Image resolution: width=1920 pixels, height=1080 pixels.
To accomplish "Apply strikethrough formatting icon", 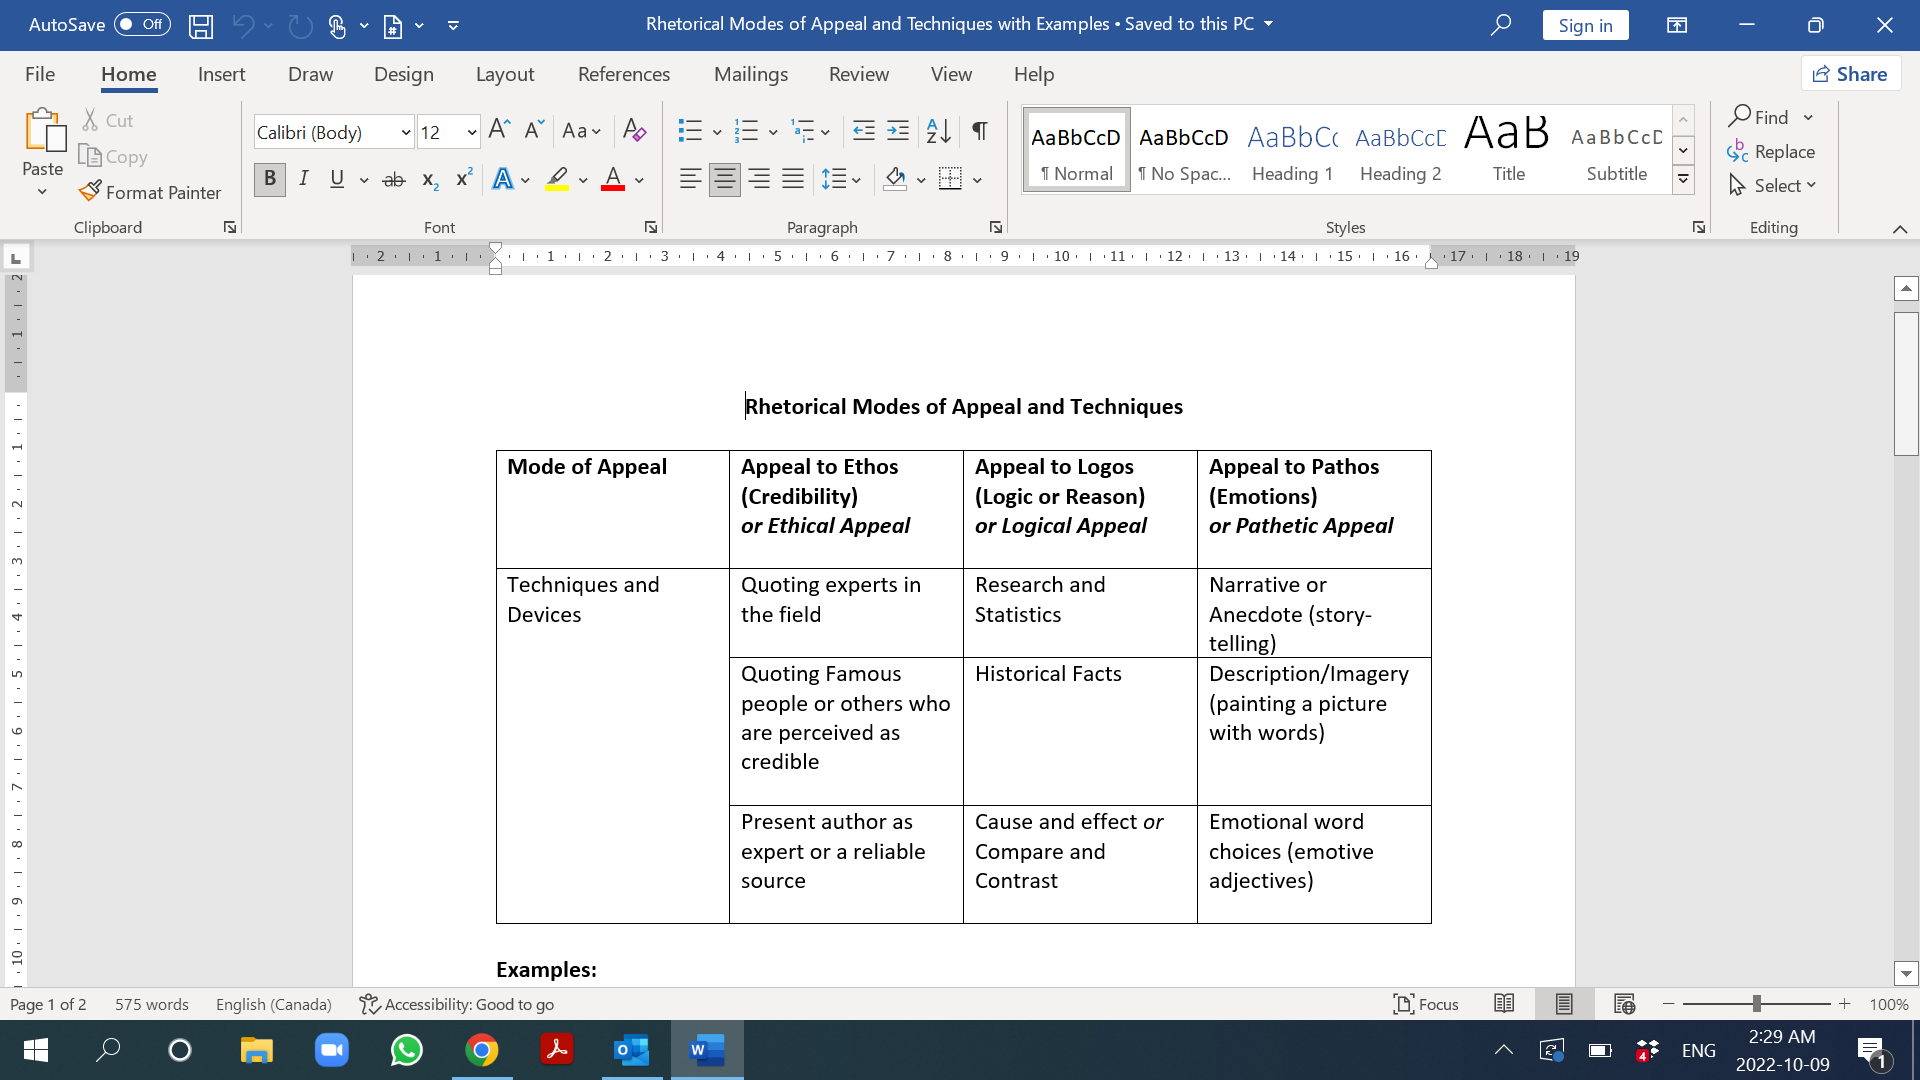I will pos(394,180).
